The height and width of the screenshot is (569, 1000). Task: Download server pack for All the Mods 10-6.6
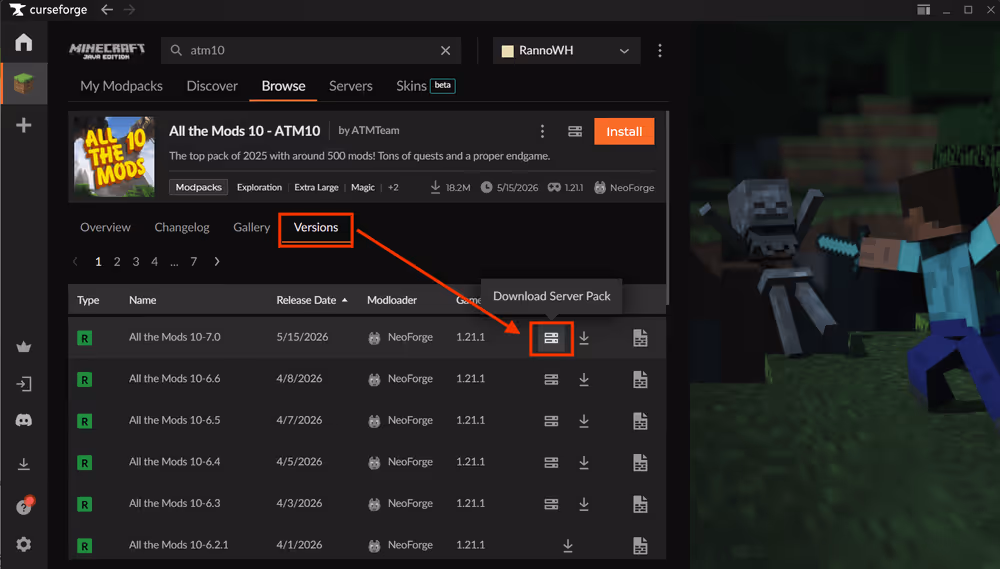pos(552,380)
